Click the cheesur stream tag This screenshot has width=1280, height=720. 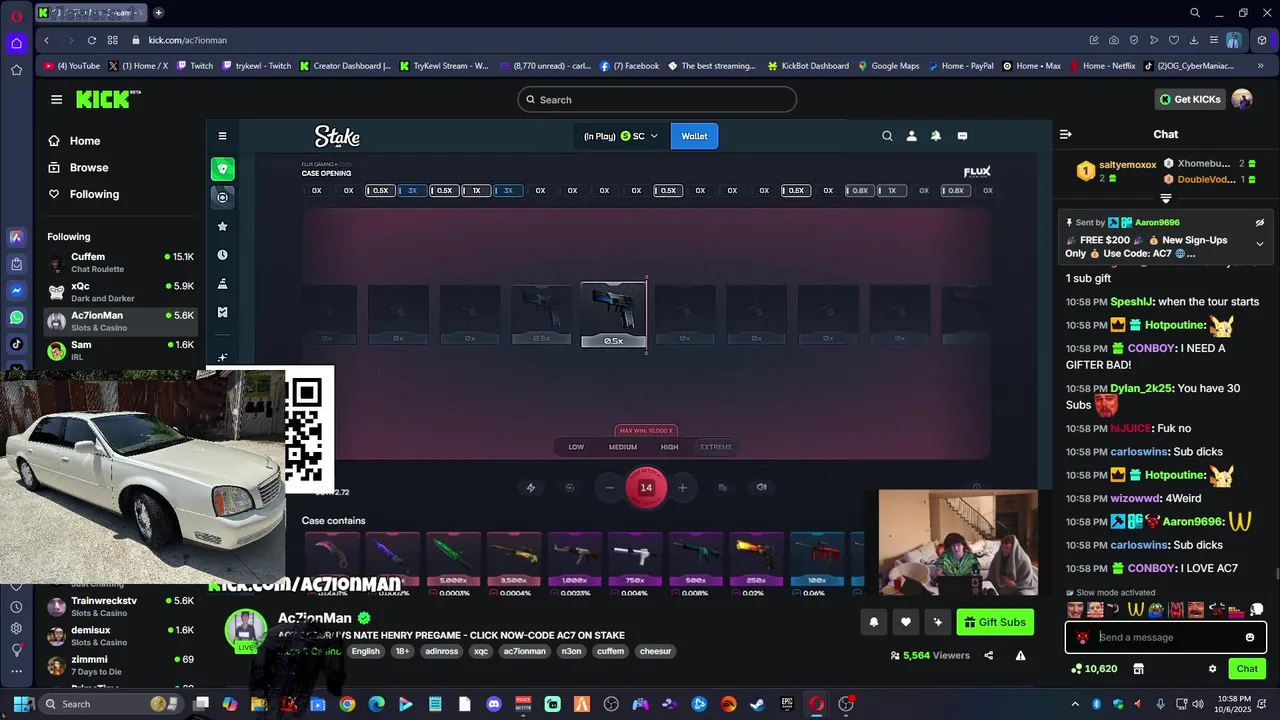(x=655, y=651)
